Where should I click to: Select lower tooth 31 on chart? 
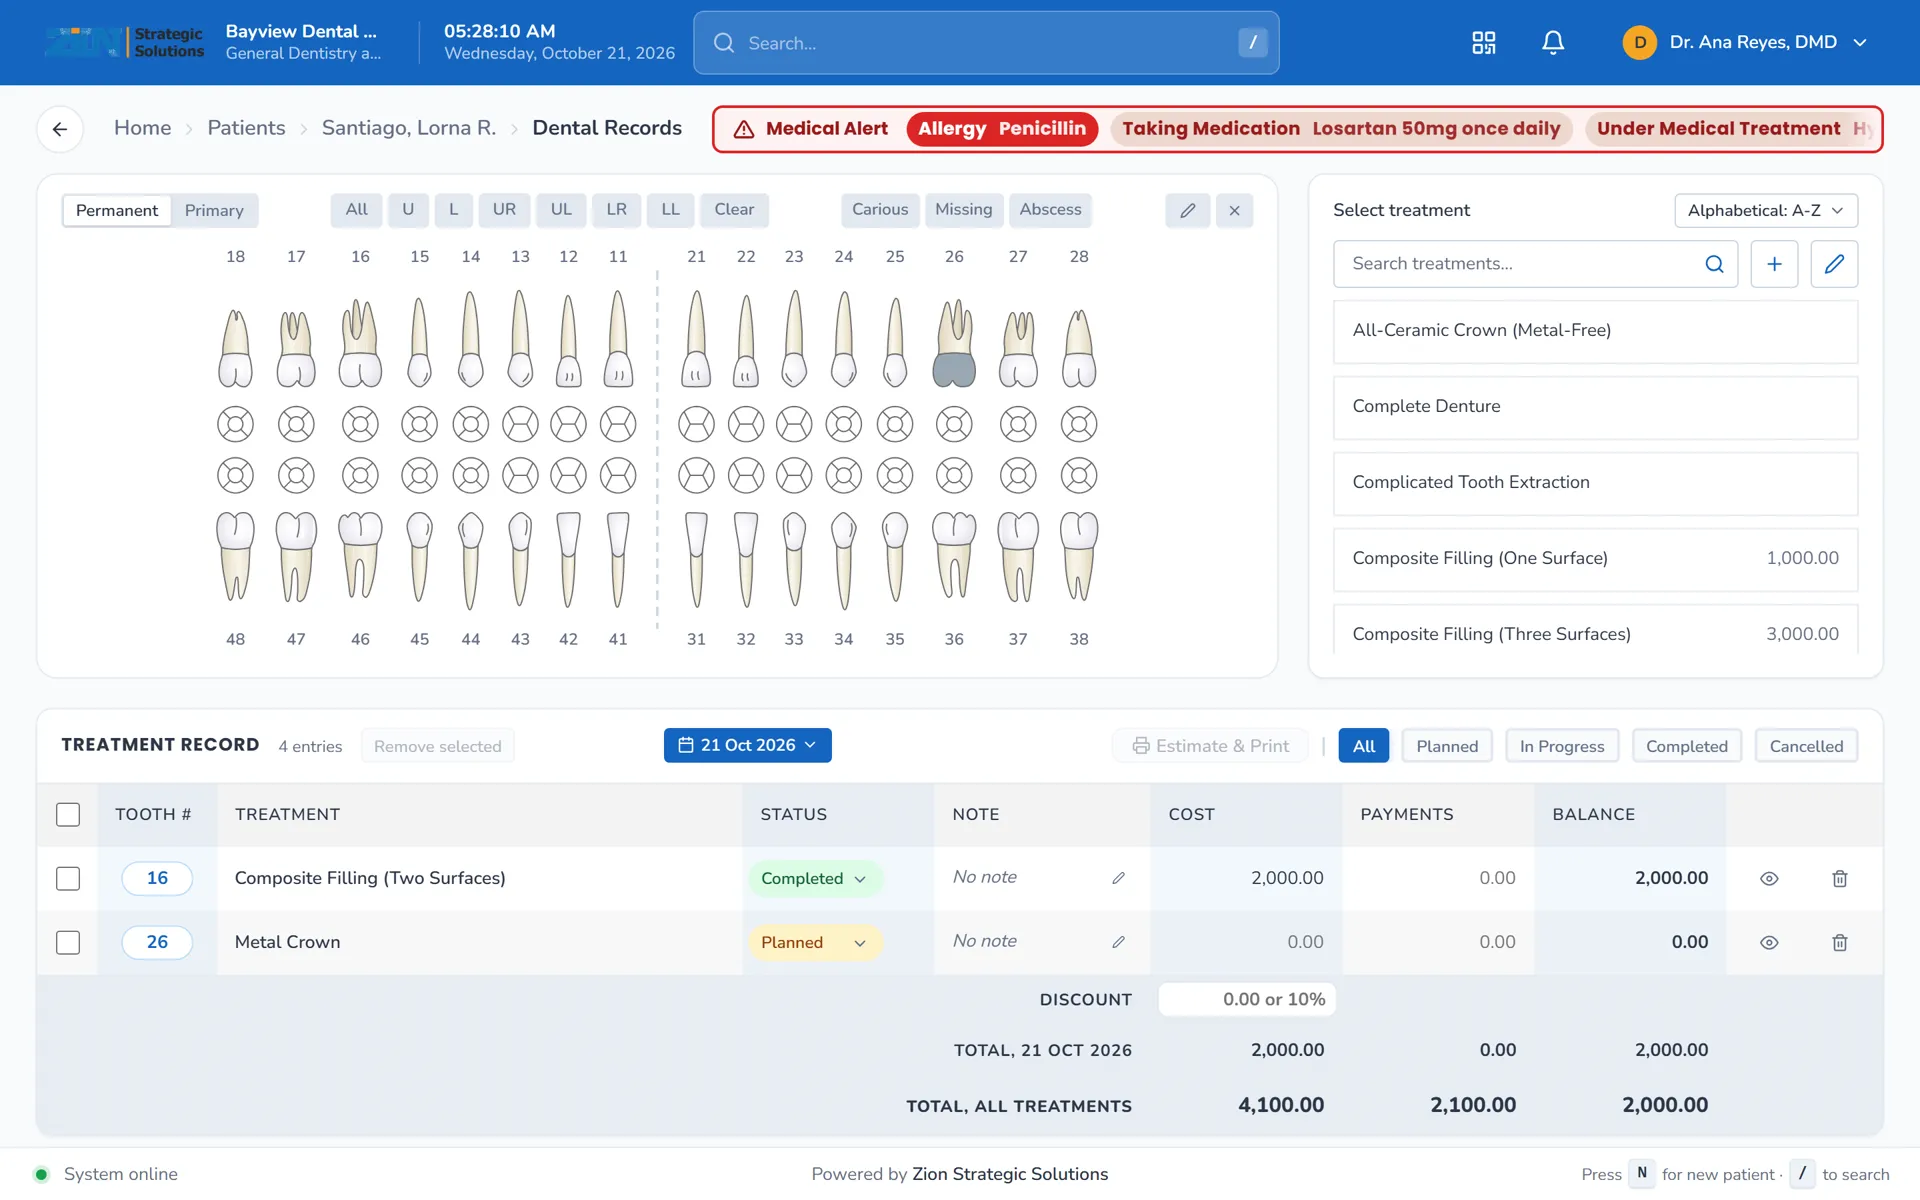click(696, 559)
